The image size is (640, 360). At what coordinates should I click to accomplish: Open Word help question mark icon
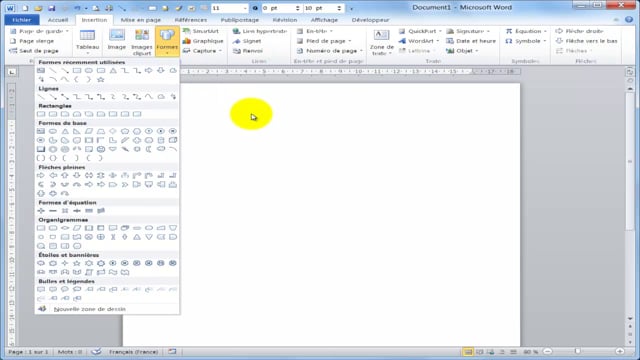pyautogui.click(x=629, y=20)
